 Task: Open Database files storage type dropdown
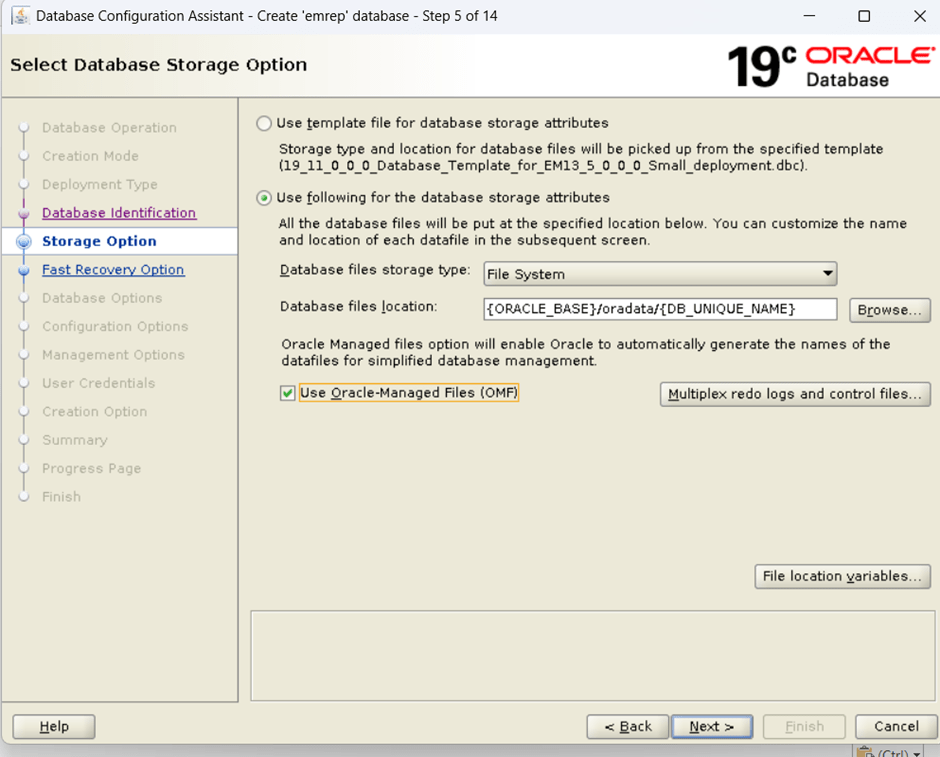(659, 274)
